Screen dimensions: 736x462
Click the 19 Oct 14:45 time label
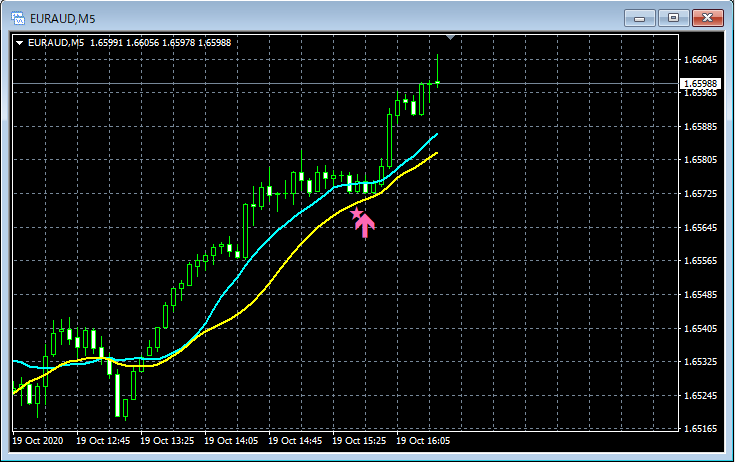click(x=295, y=440)
